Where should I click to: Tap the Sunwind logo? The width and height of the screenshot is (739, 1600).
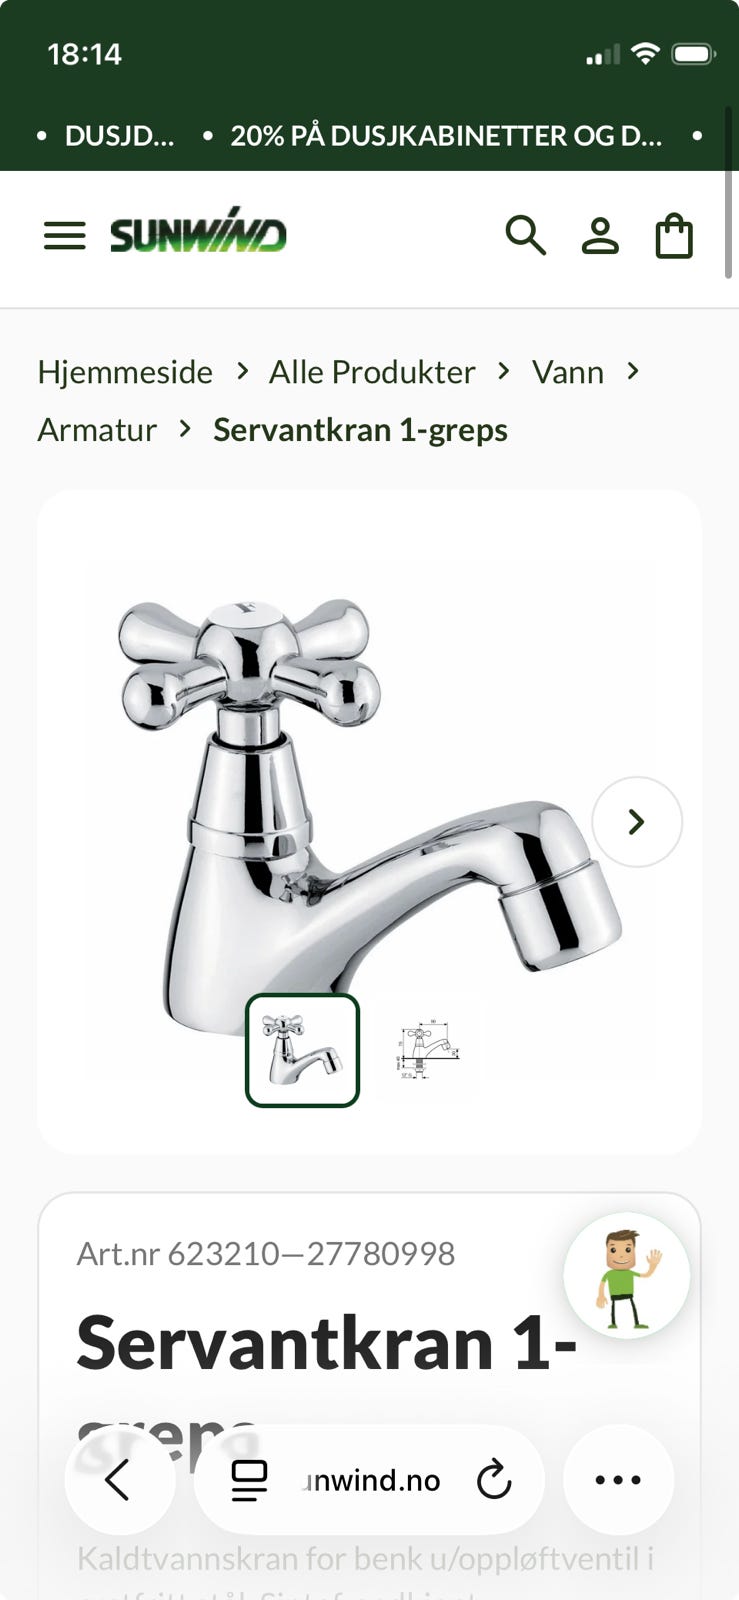click(198, 232)
